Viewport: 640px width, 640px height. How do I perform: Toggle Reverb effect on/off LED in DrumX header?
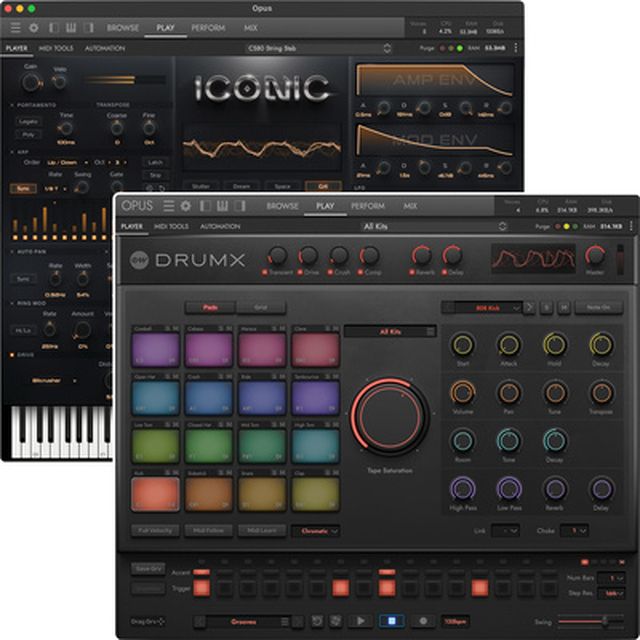click(x=412, y=272)
